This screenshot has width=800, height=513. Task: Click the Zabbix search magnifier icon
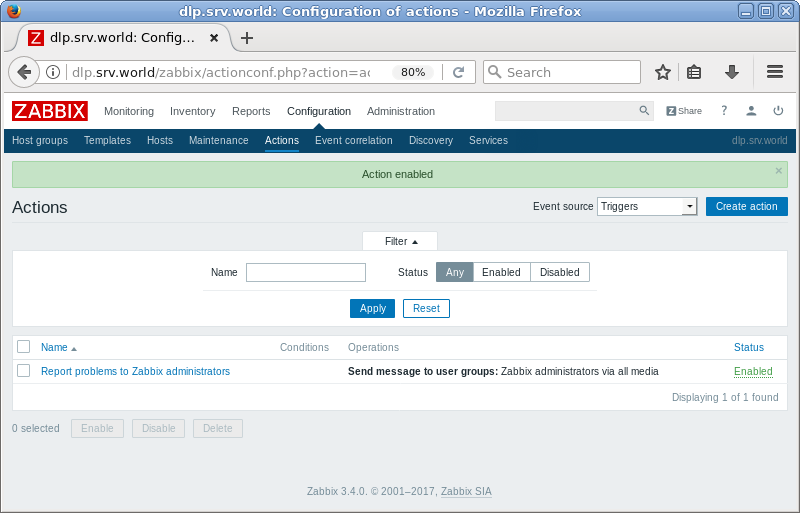coord(644,111)
